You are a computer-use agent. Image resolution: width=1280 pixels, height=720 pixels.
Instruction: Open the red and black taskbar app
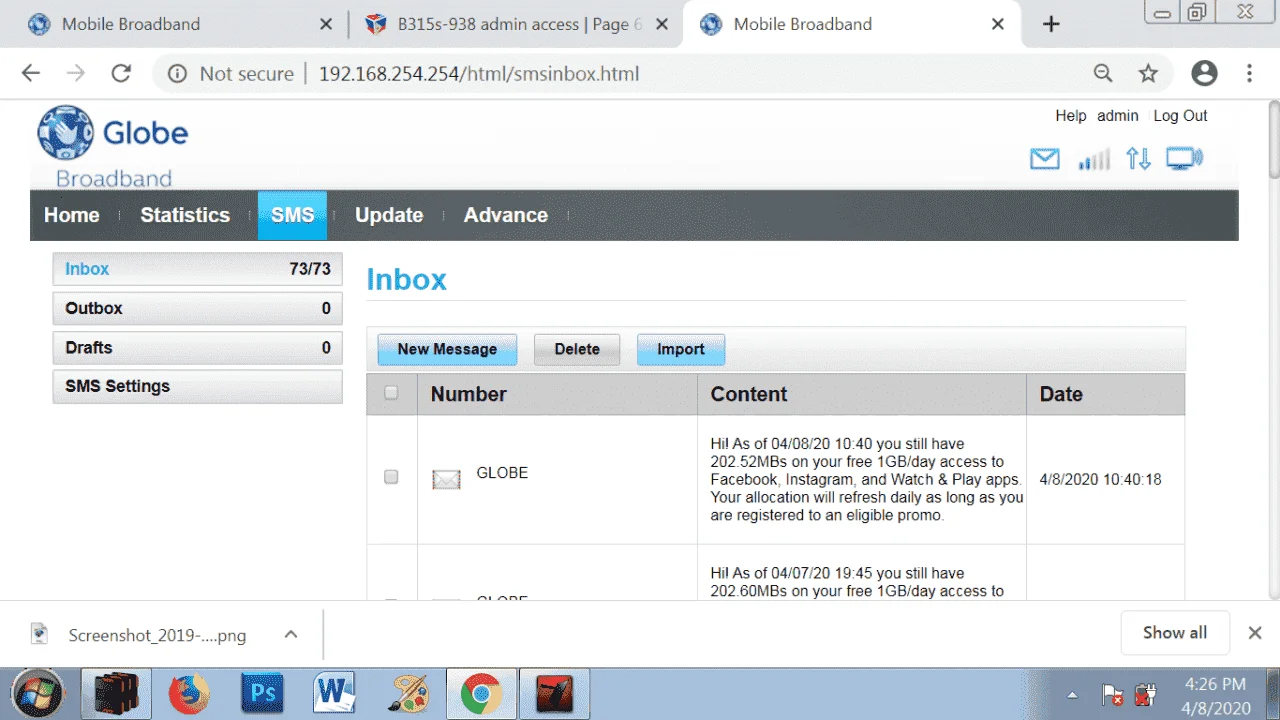point(555,694)
